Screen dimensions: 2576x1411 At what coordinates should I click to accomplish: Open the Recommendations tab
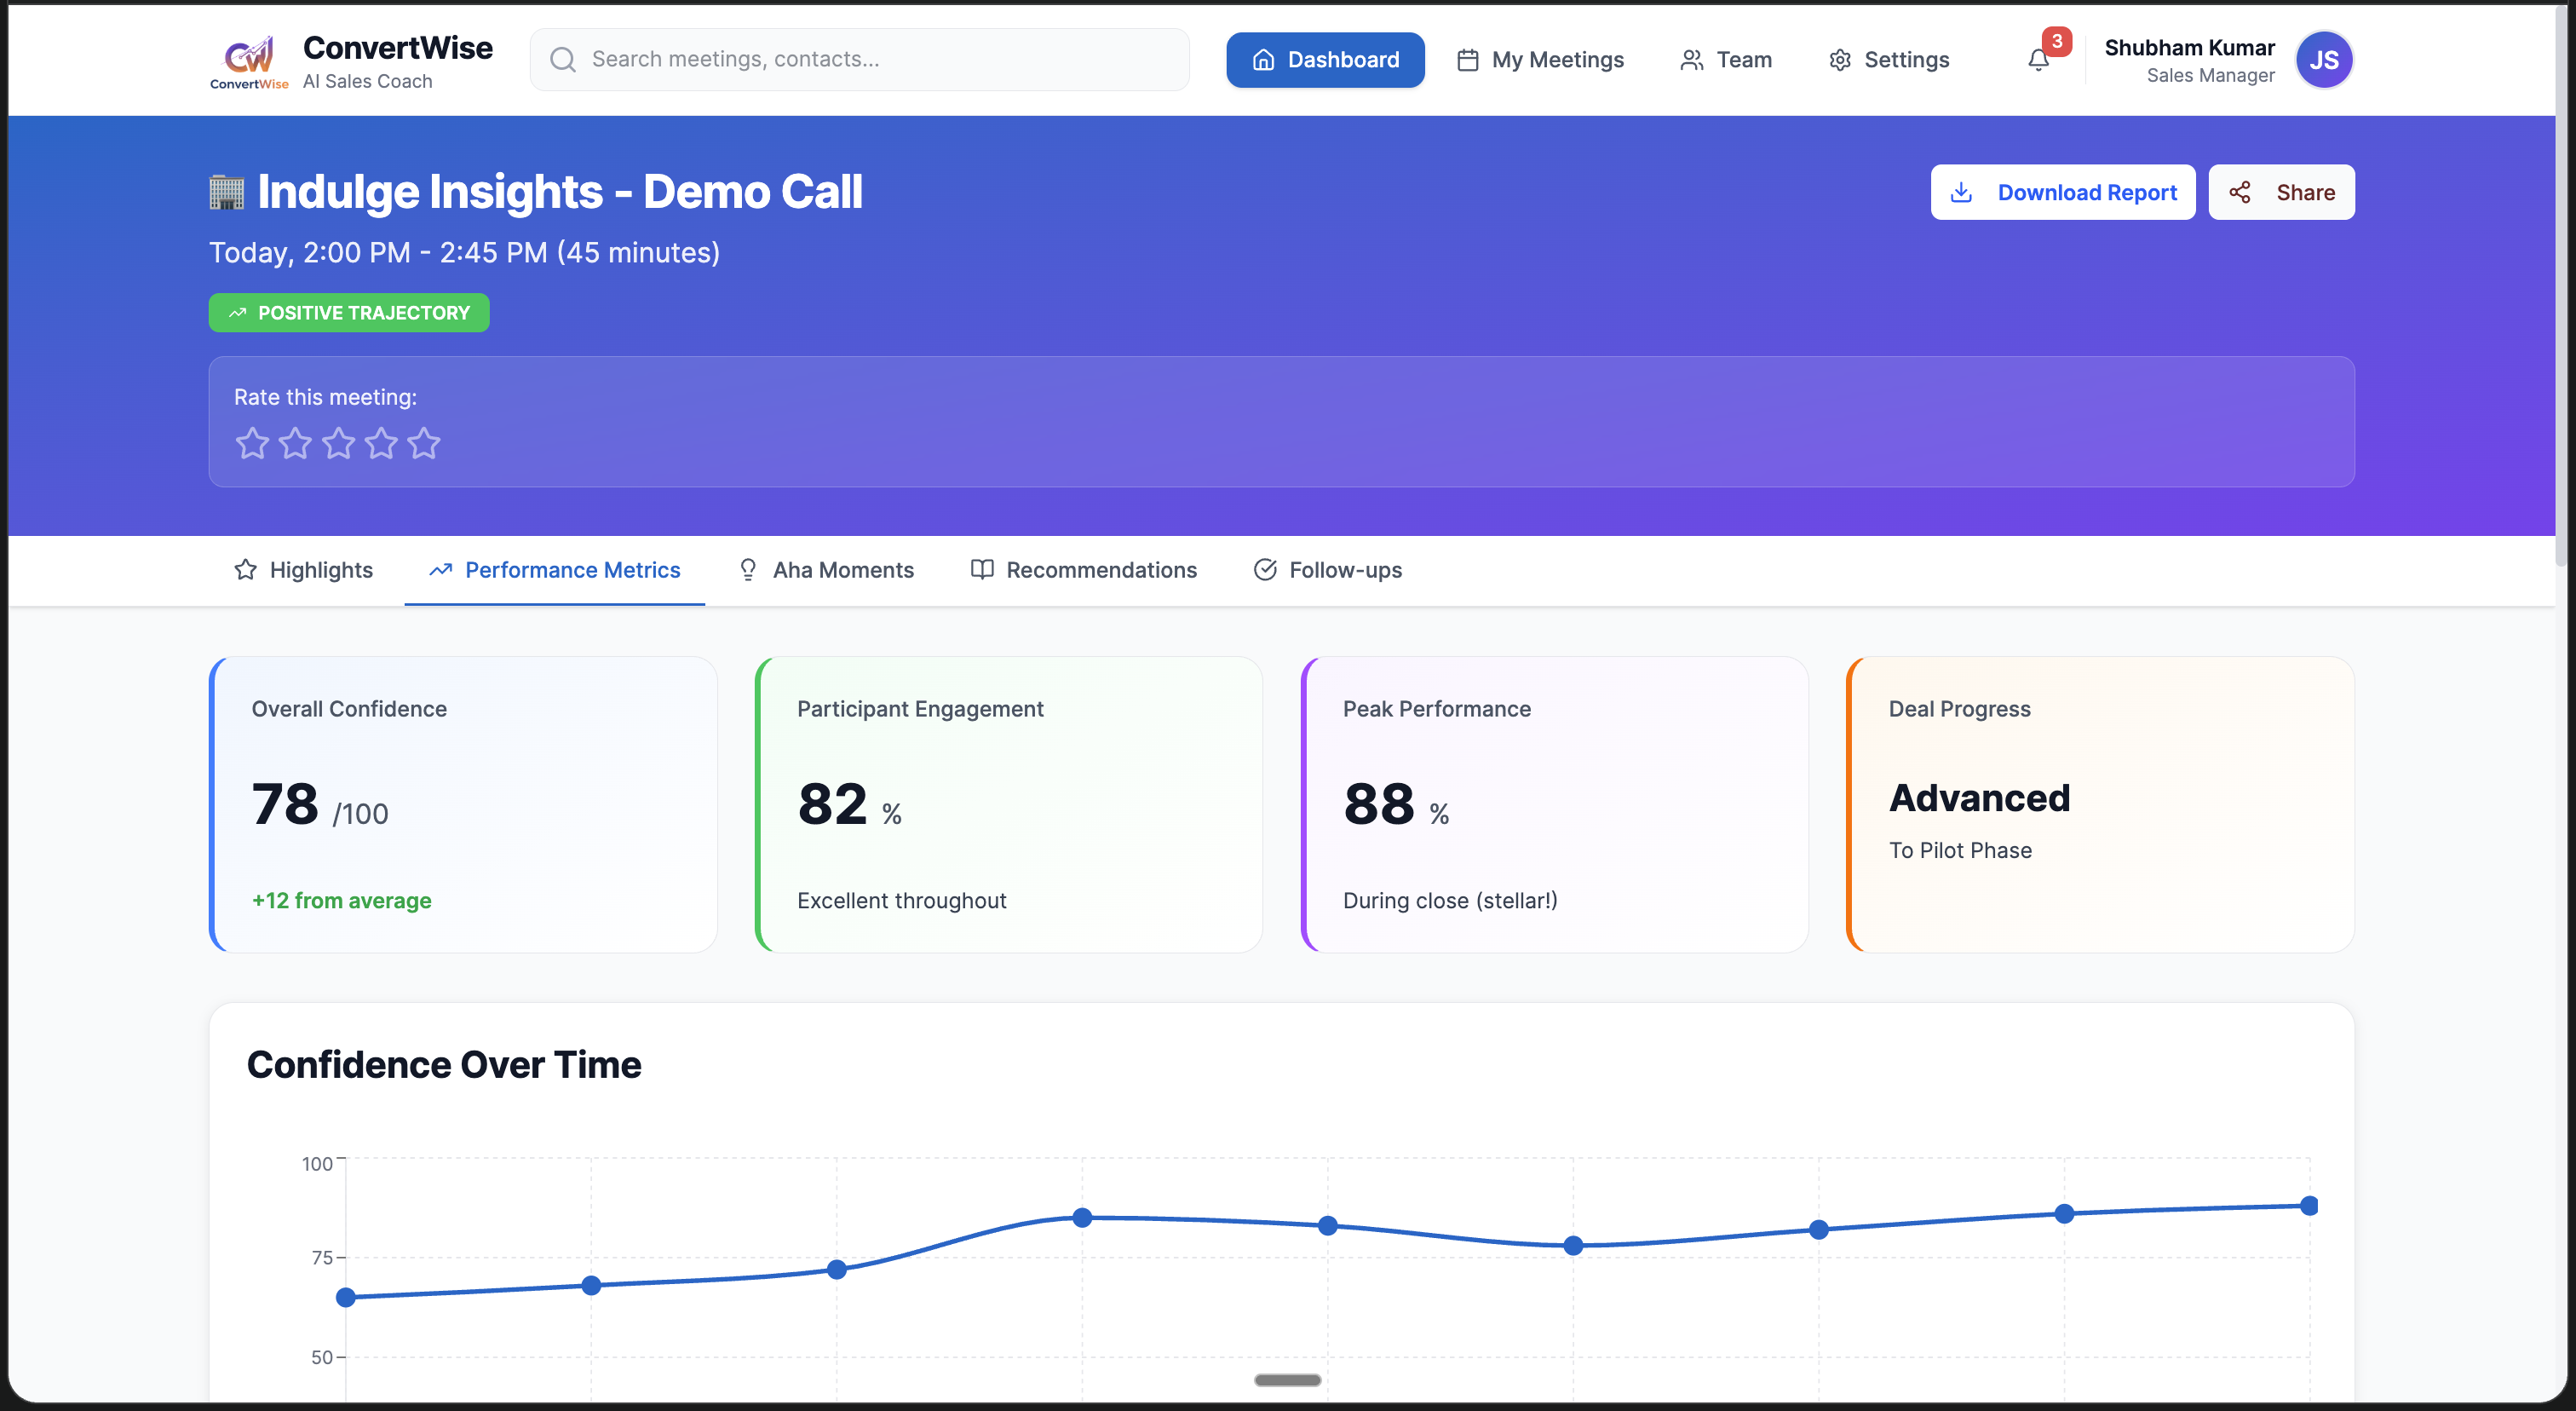coord(1084,570)
